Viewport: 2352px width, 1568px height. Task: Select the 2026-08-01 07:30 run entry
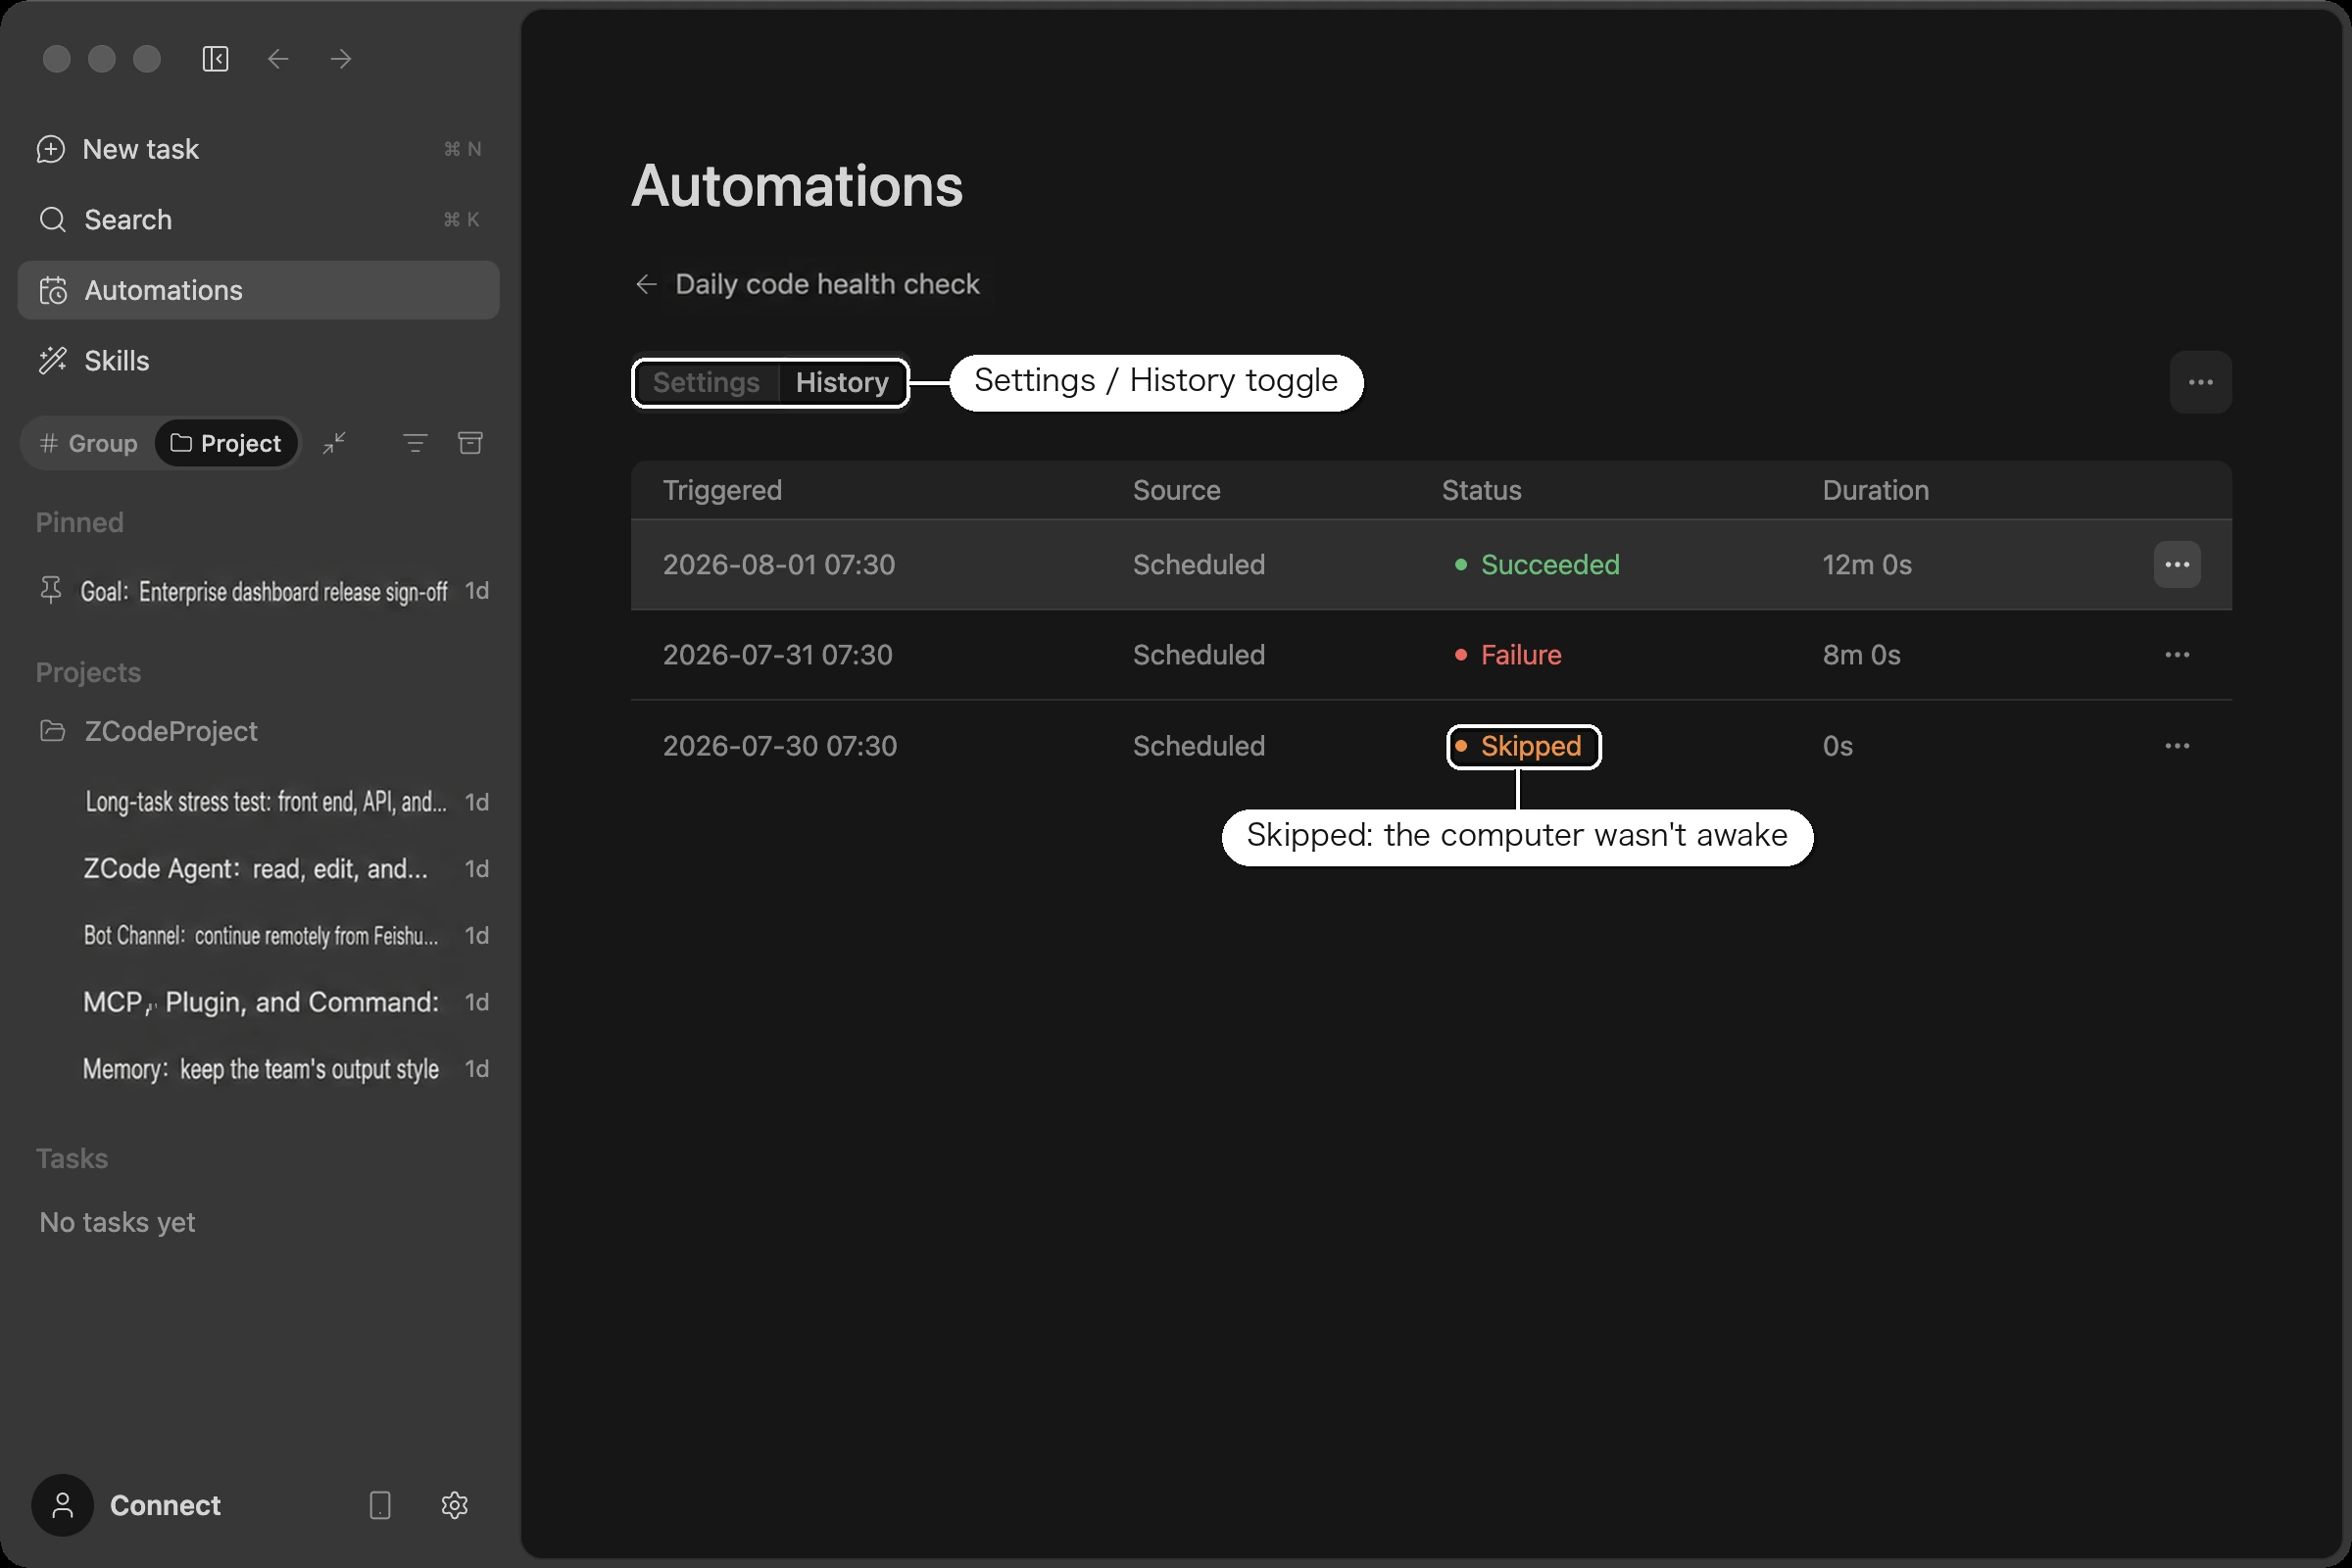tap(1431, 565)
